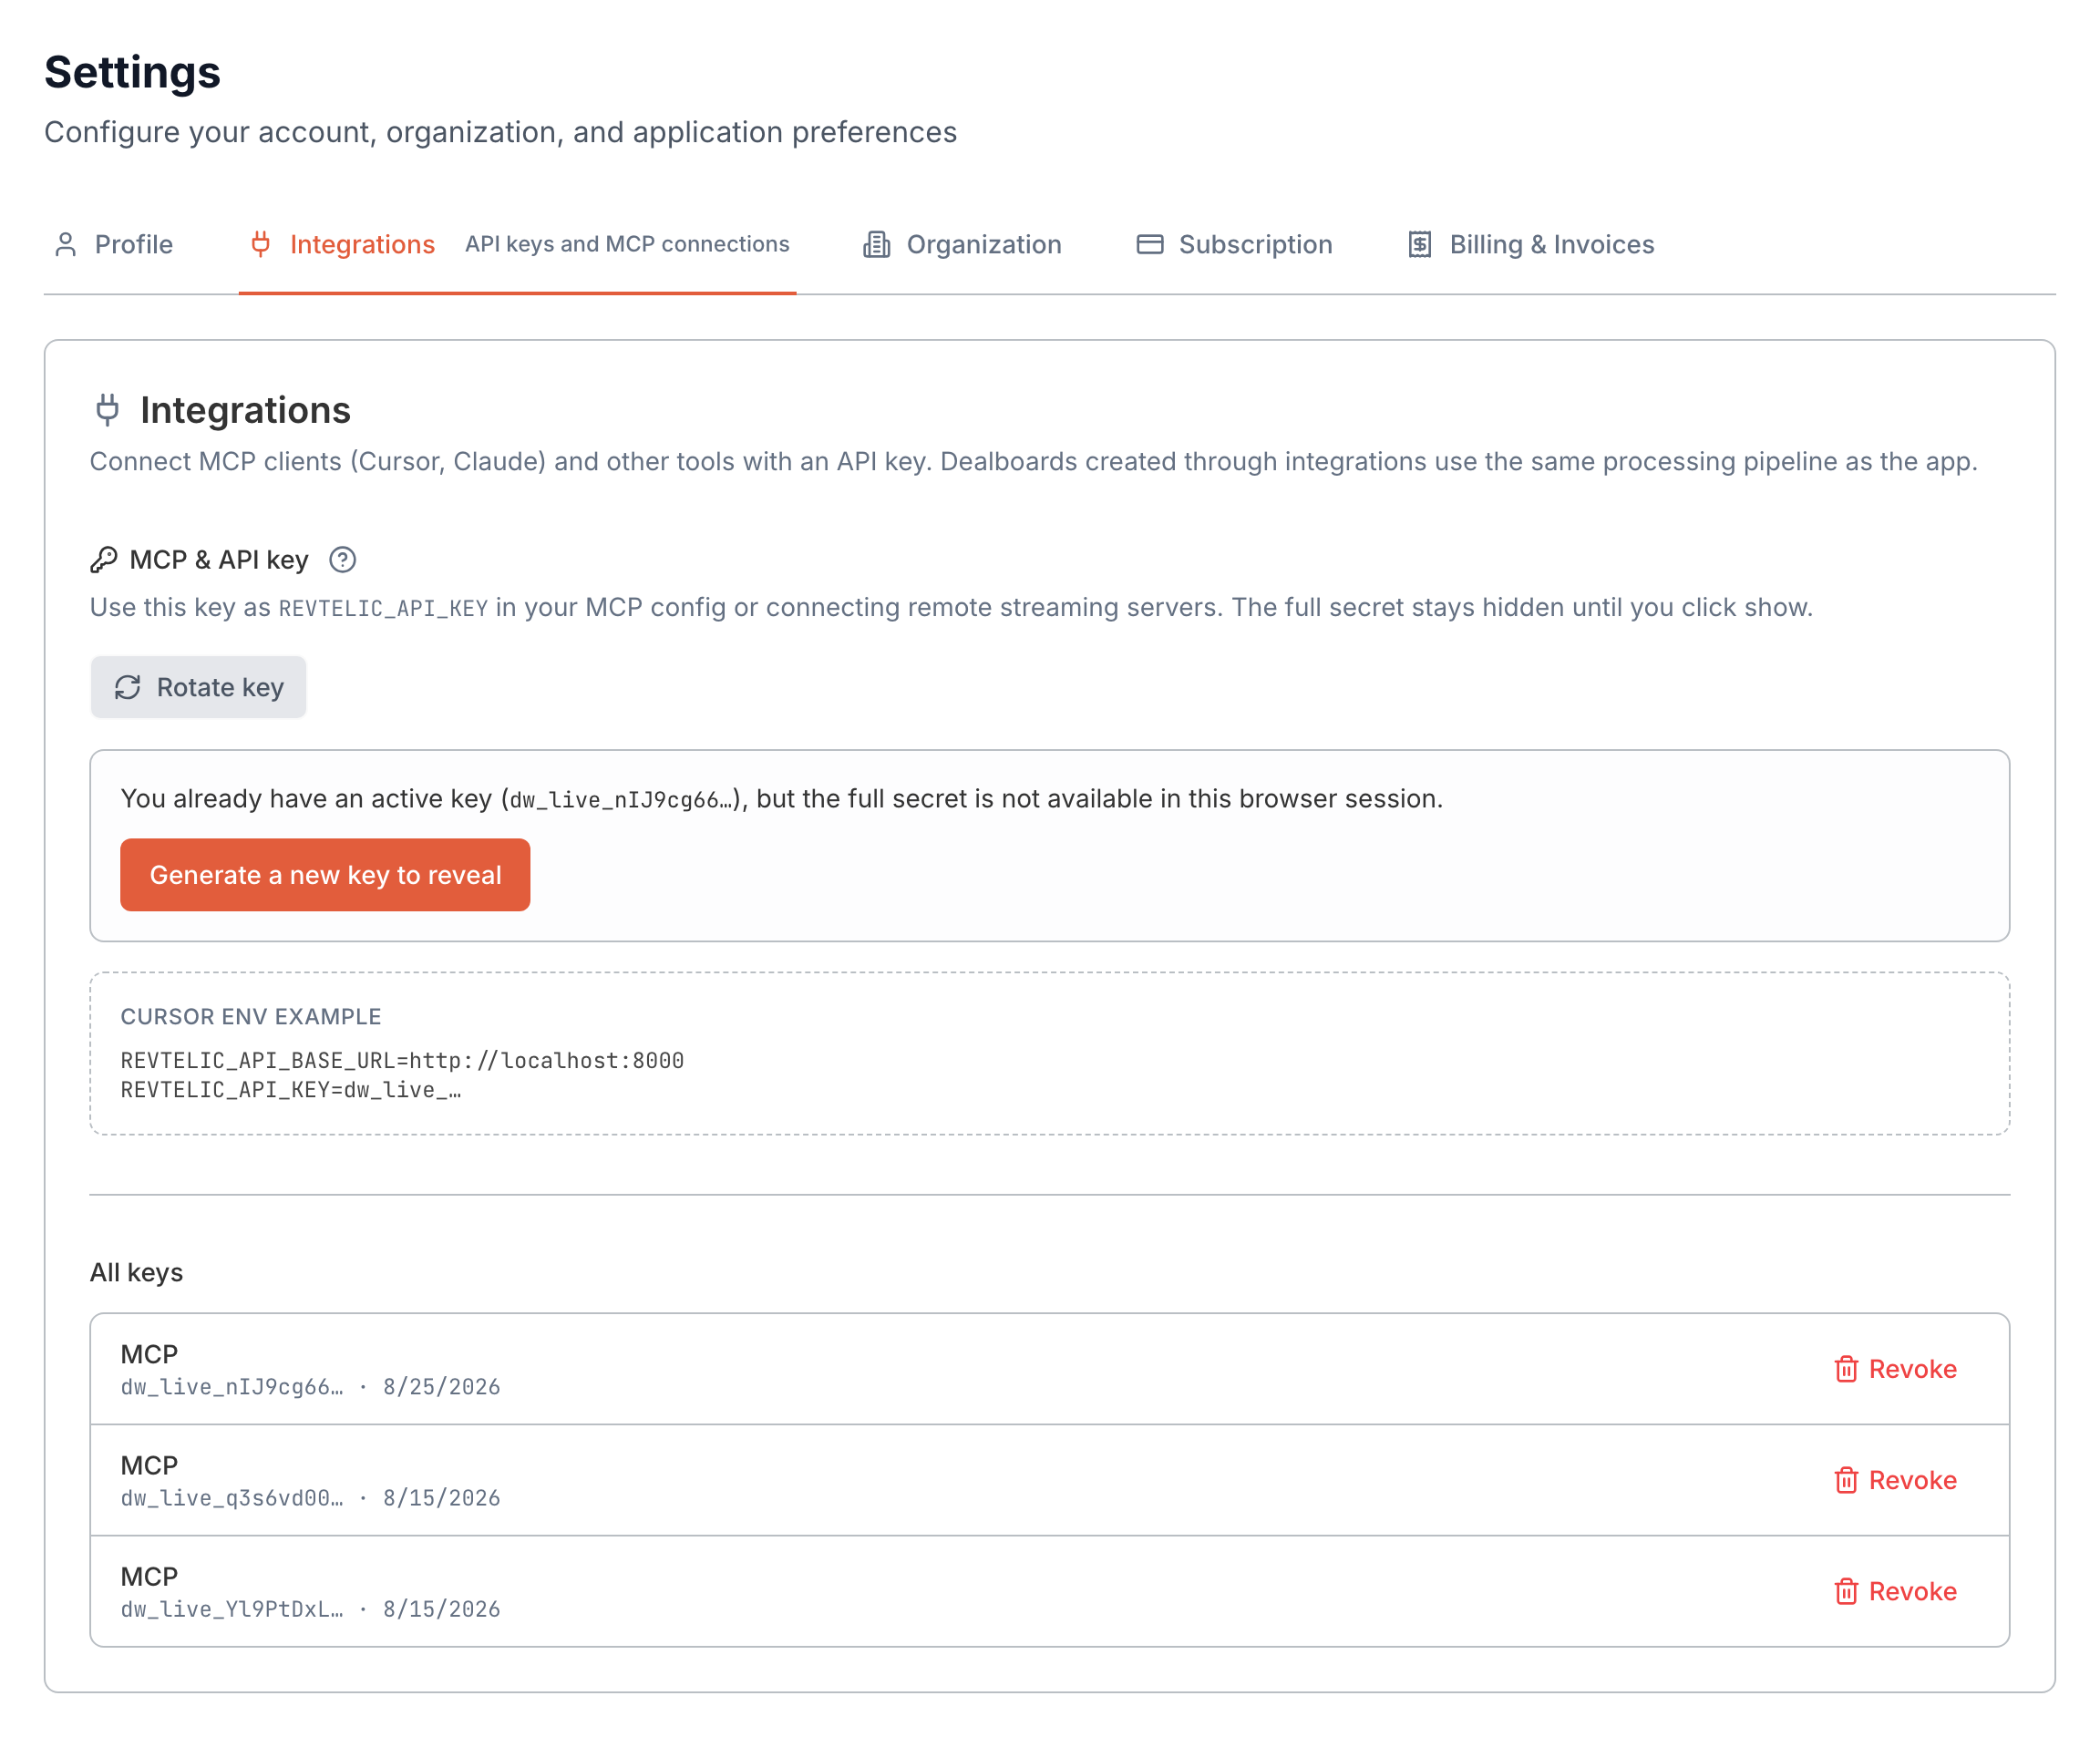Click the Billing receipt icon
This screenshot has height=1737, width=2100.
1420,244
